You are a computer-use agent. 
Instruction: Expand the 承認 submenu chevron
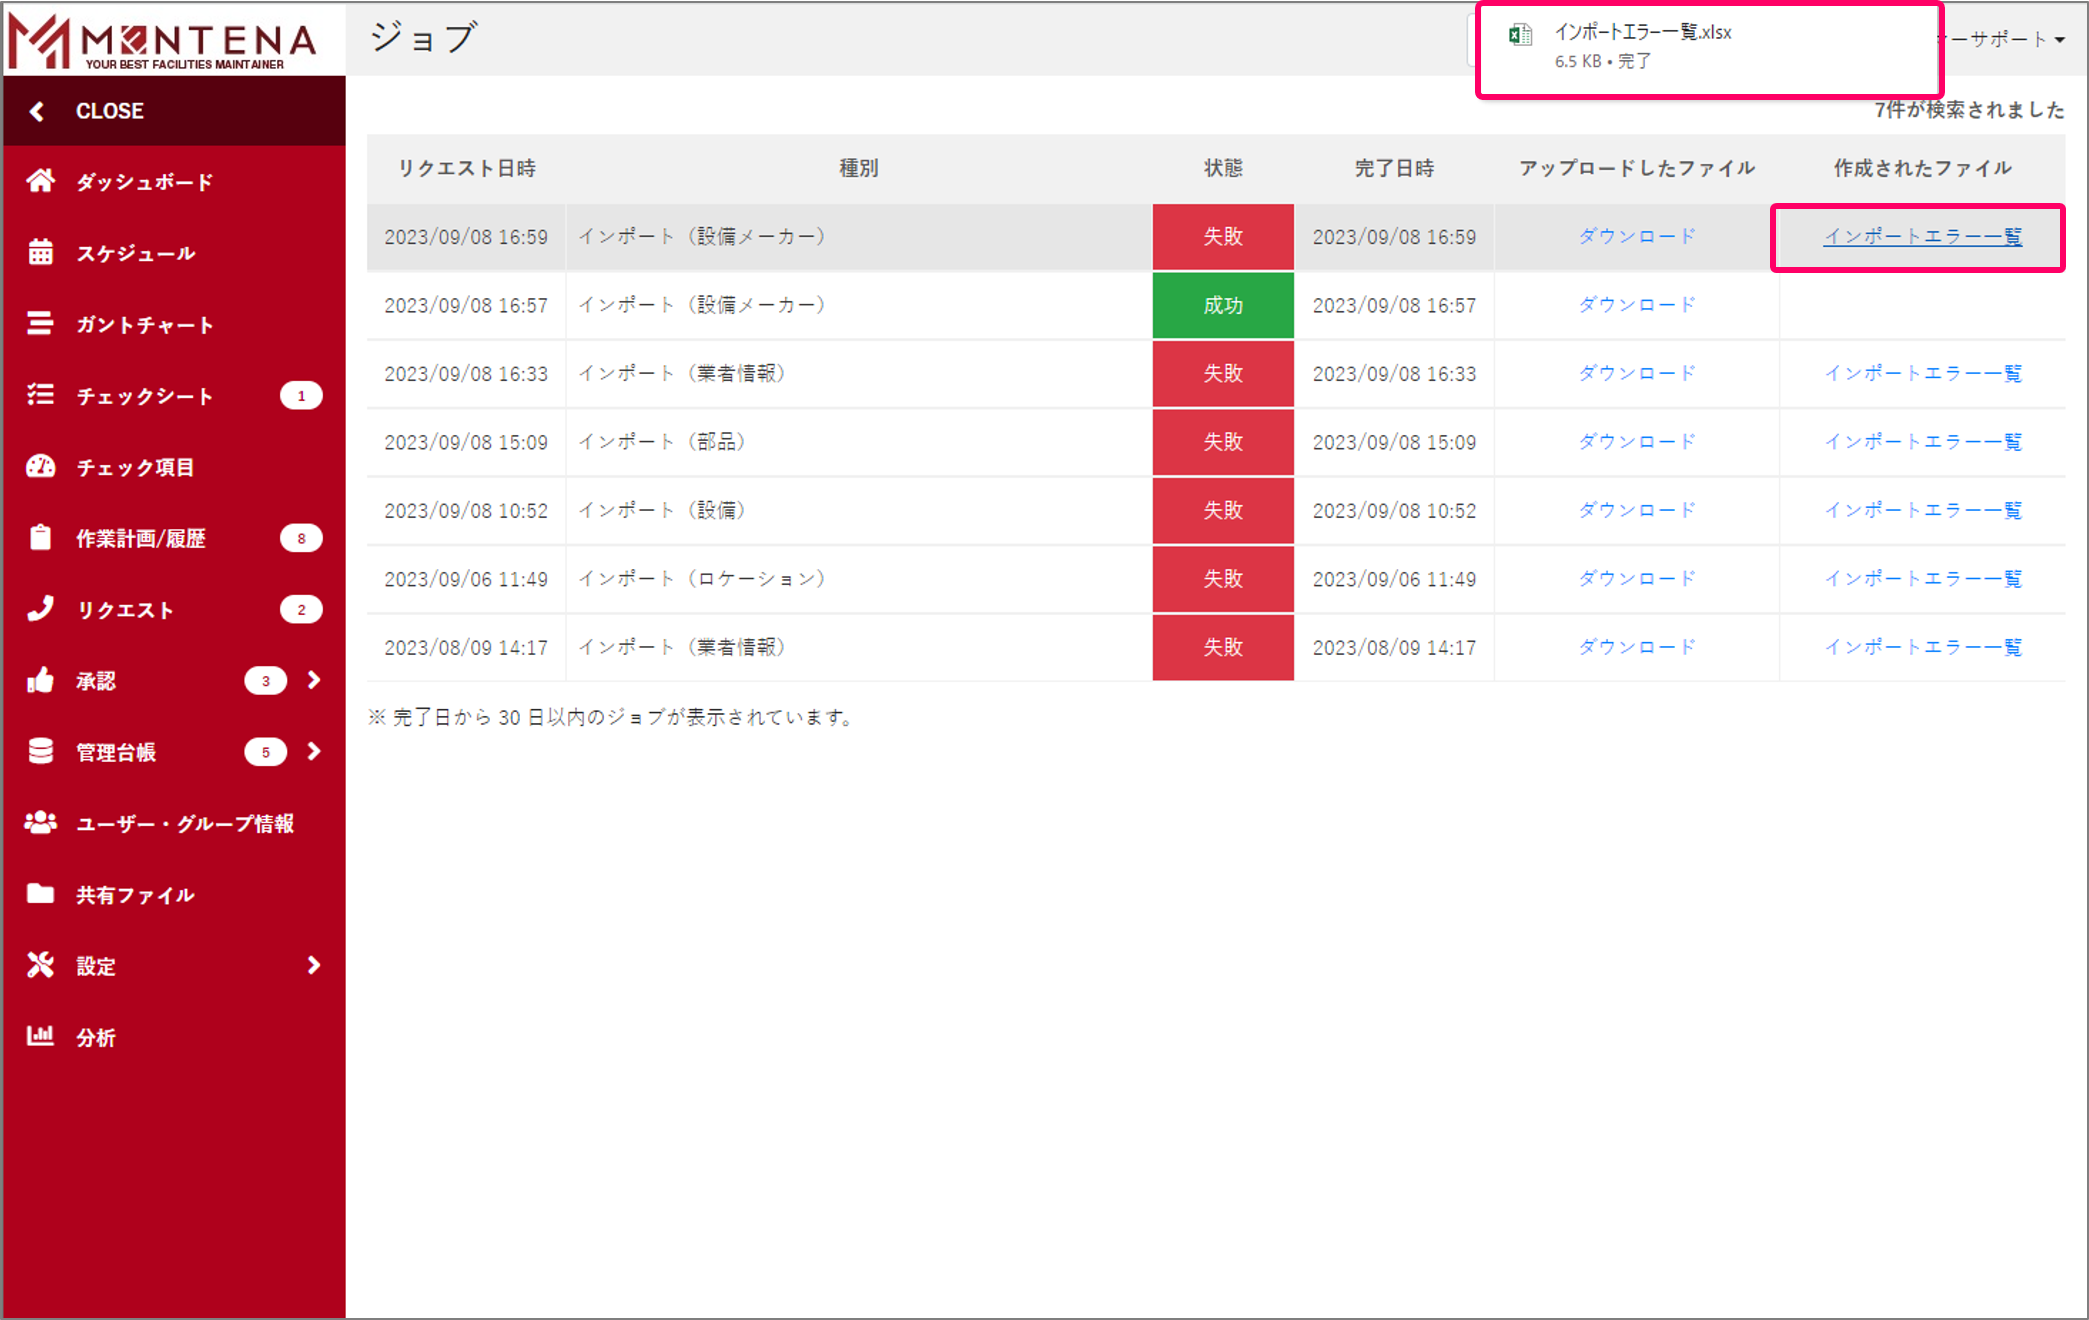tap(314, 680)
